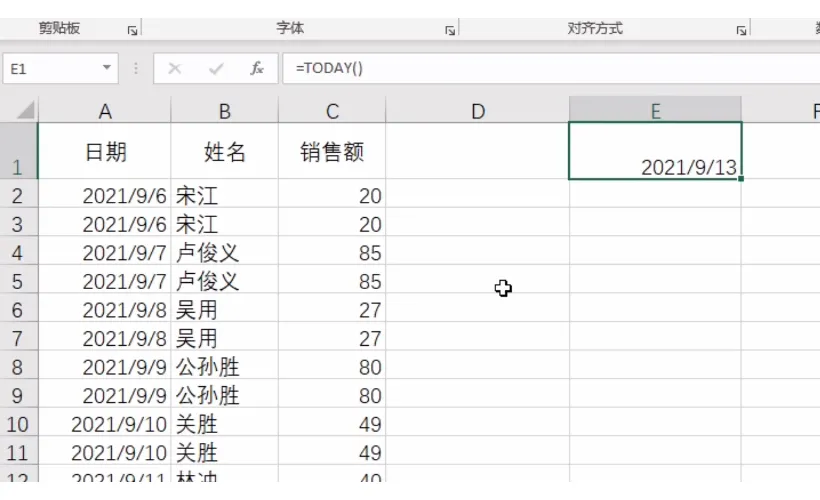Viewport: 820px width, 500px height.
Task: Select cell containing 公孙胜 in row 8
Action: pyautogui.click(x=224, y=368)
